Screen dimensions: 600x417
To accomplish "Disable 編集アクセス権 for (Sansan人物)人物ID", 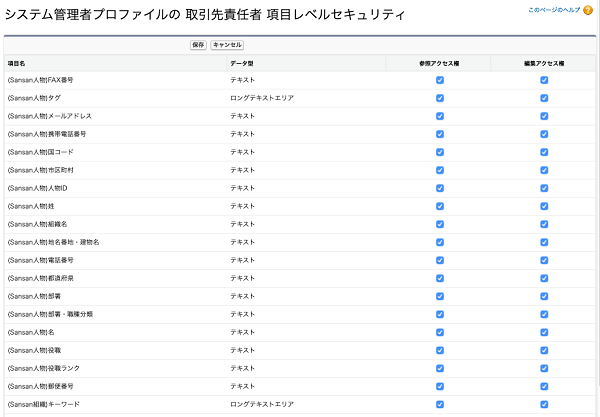I will [544, 188].
